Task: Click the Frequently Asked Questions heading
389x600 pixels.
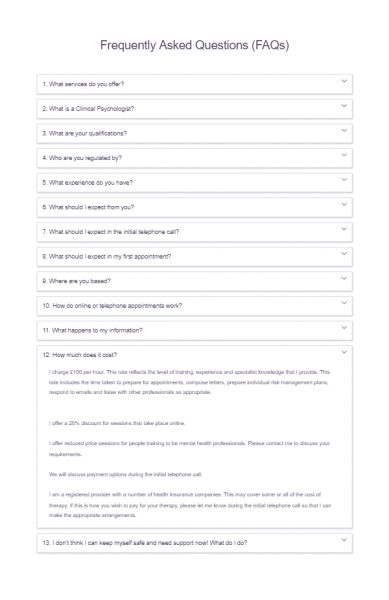Action: tap(195, 45)
